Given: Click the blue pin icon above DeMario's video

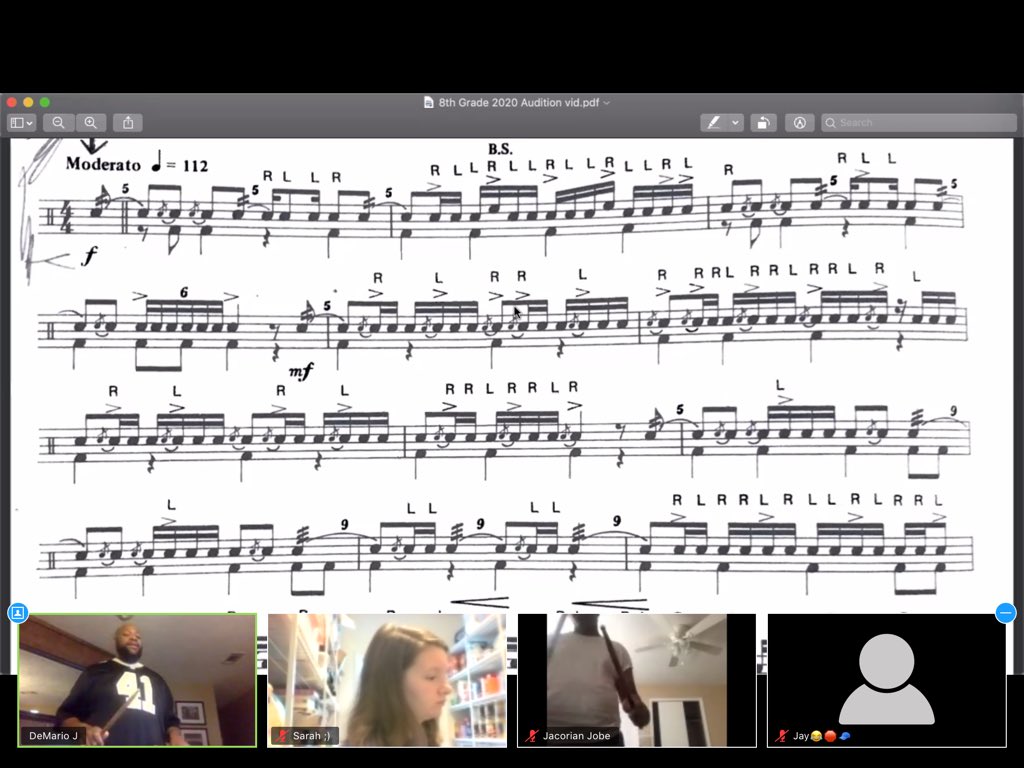Looking at the screenshot, I should click(x=18, y=613).
